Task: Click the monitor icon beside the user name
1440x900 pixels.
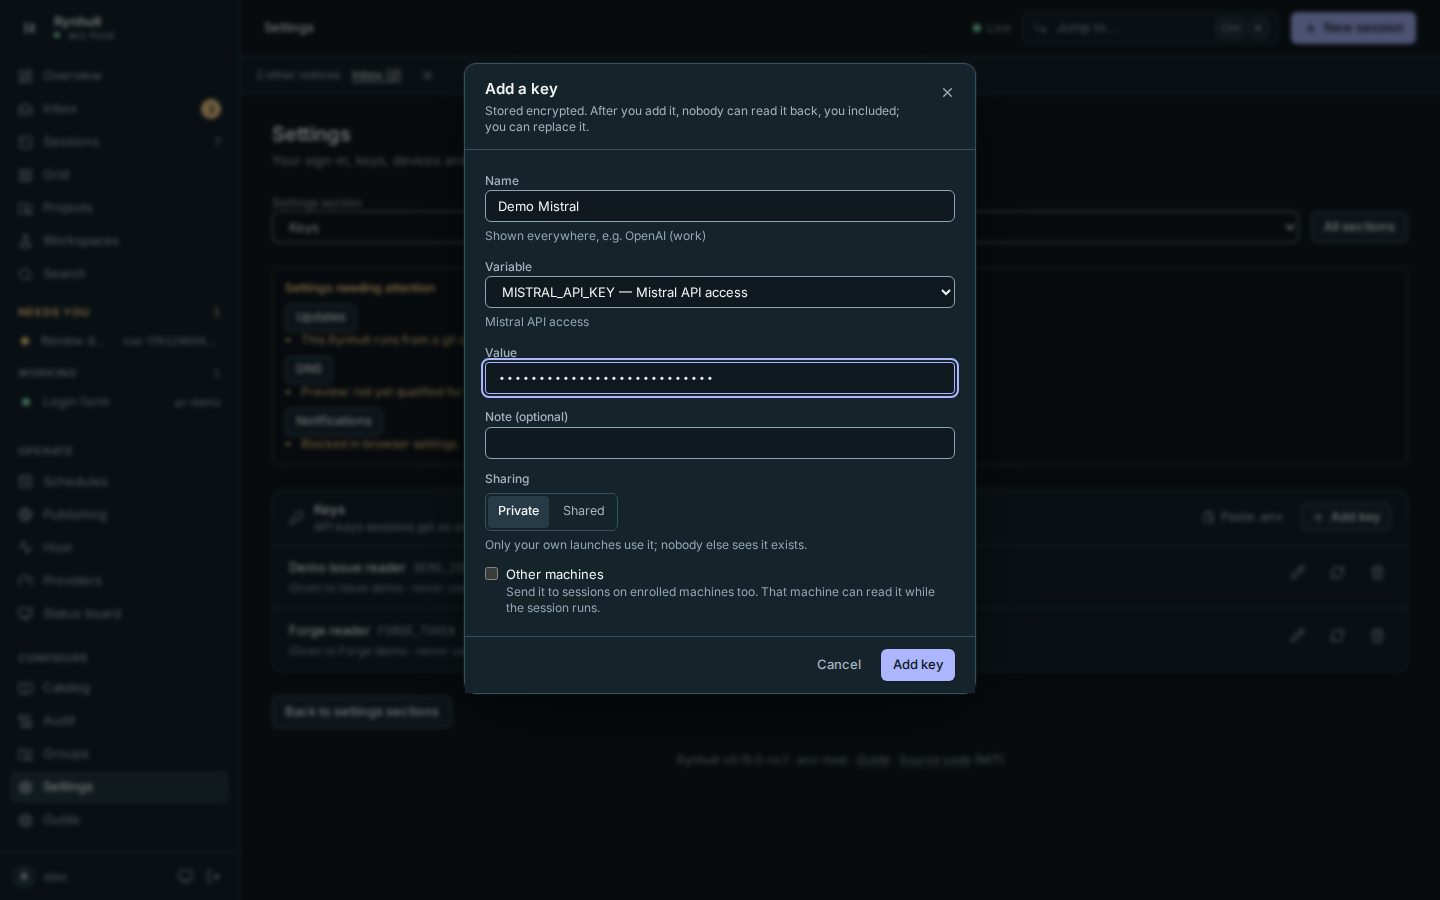Action: (x=185, y=877)
